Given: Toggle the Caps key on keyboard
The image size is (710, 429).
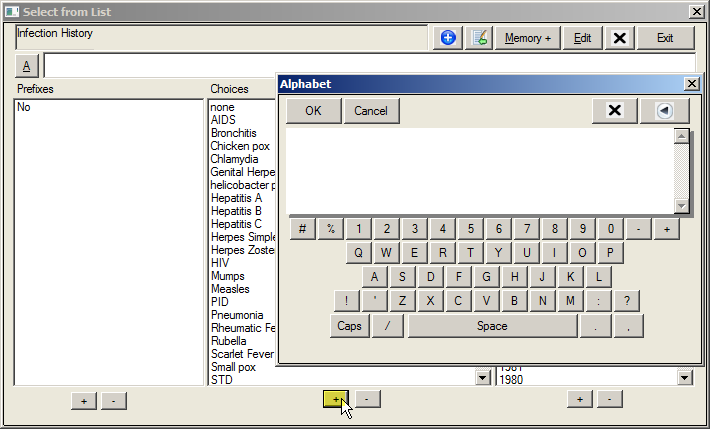Looking at the screenshot, I should pyautogui.click(x=349, y=326).
